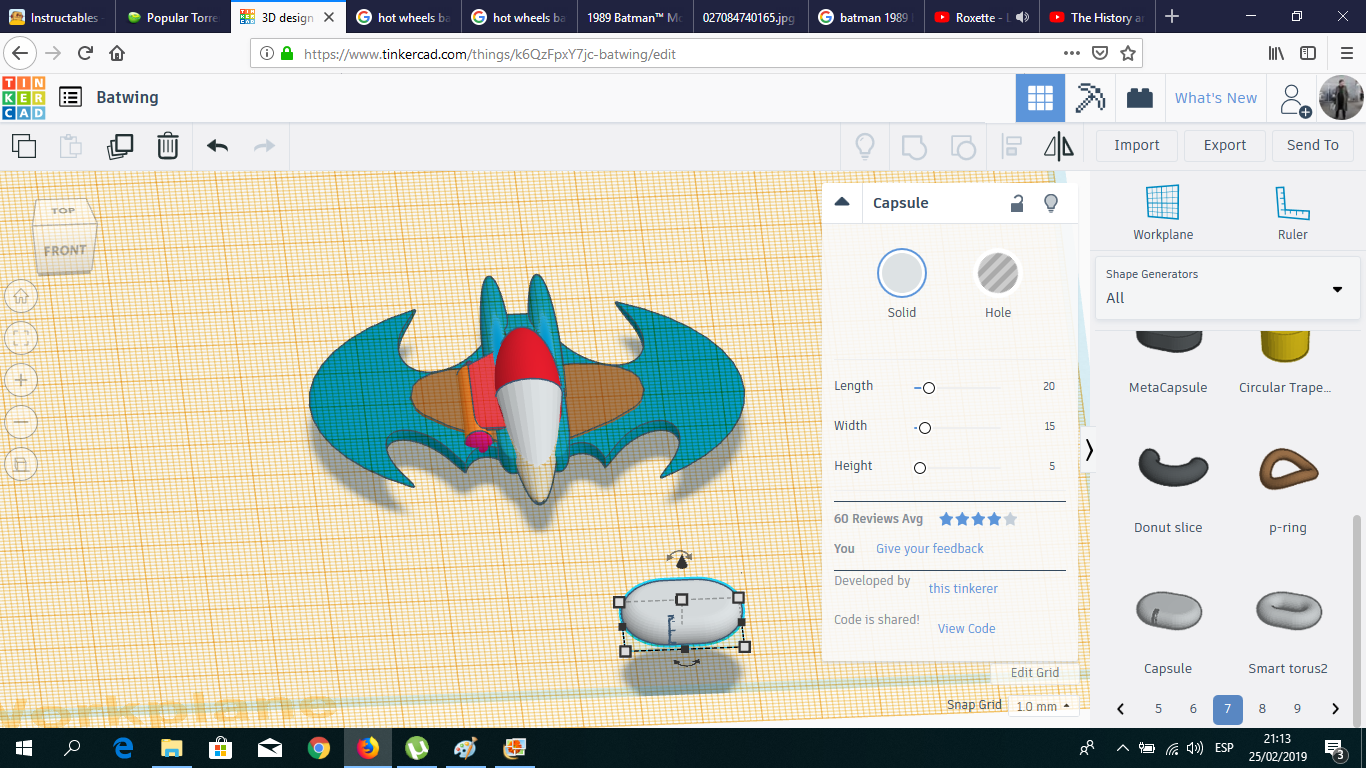Open the View Code link
The width and height of the screenshot is (1366, 768).
(x=967, y=629)
